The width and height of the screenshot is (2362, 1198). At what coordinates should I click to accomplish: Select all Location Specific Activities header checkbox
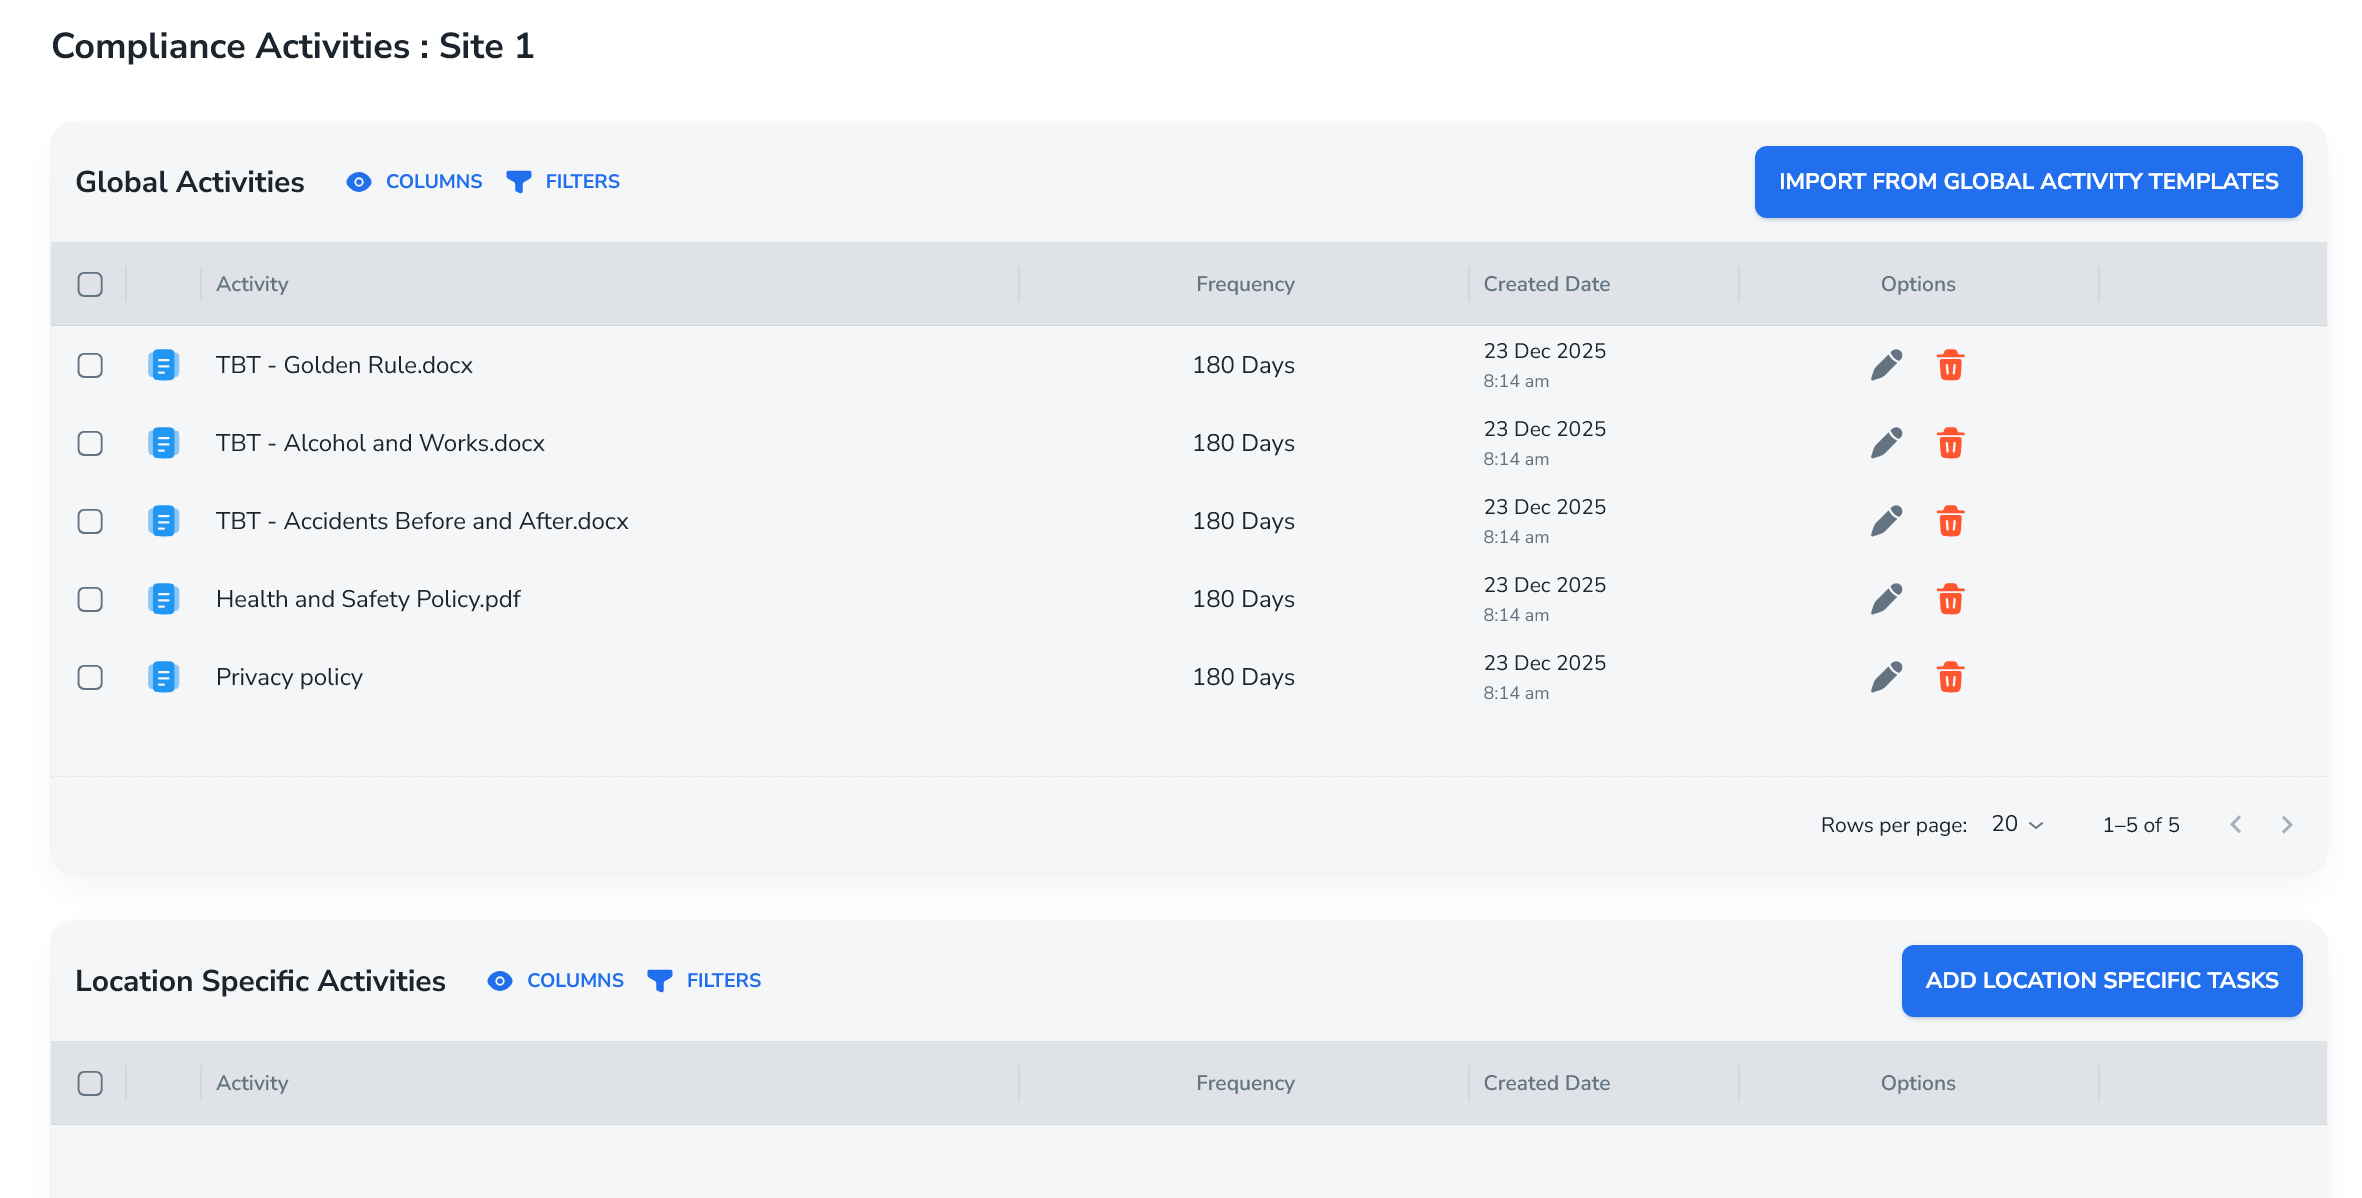(90, 1083)
